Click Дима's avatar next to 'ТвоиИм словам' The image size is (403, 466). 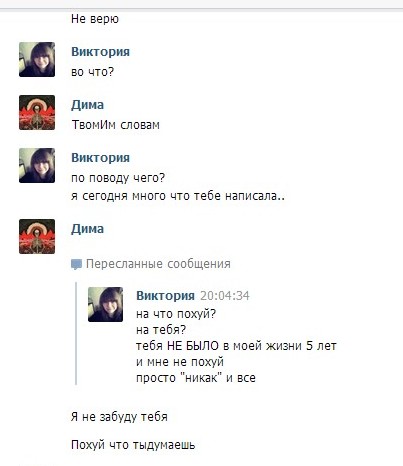37,113
